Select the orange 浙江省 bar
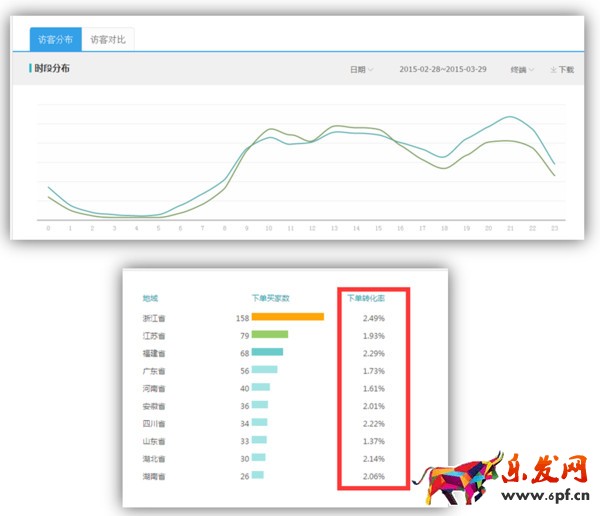The image size is (600, 516). (x=287, y=317)
